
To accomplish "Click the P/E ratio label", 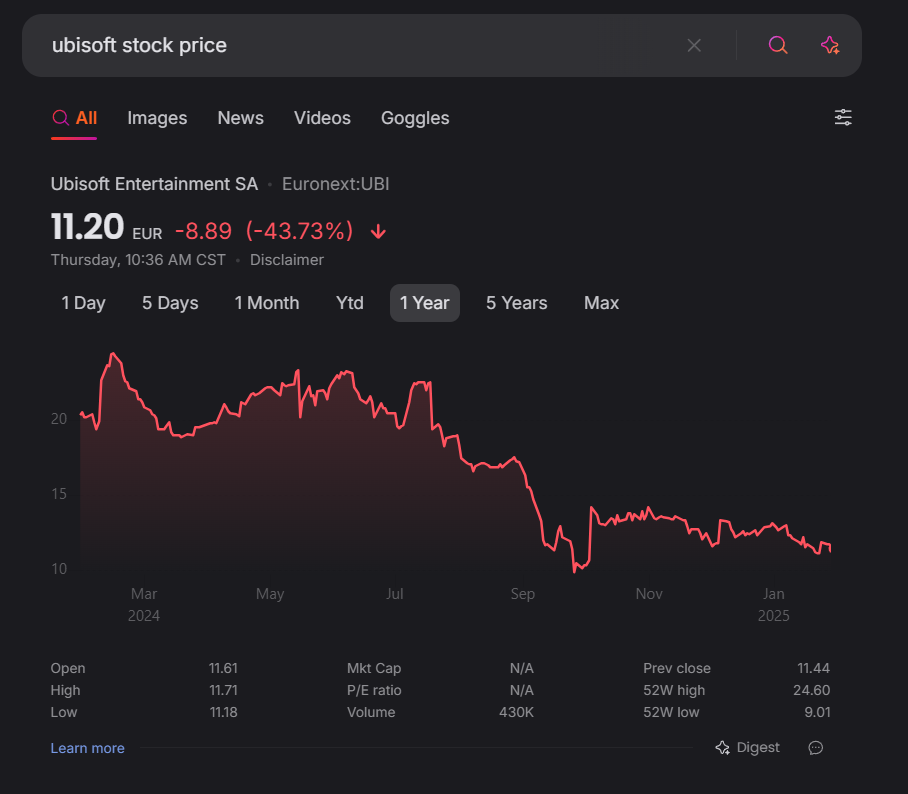I will point(374,690).
